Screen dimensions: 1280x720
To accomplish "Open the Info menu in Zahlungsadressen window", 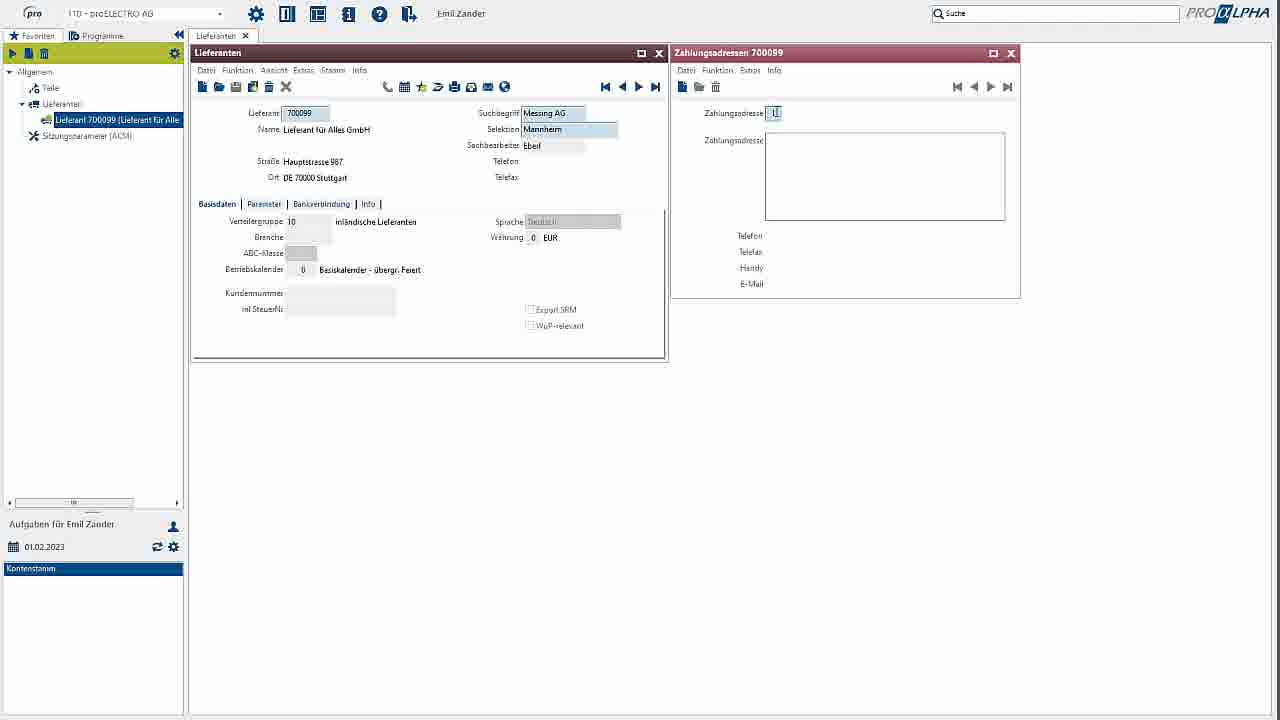I will point(774,71).
